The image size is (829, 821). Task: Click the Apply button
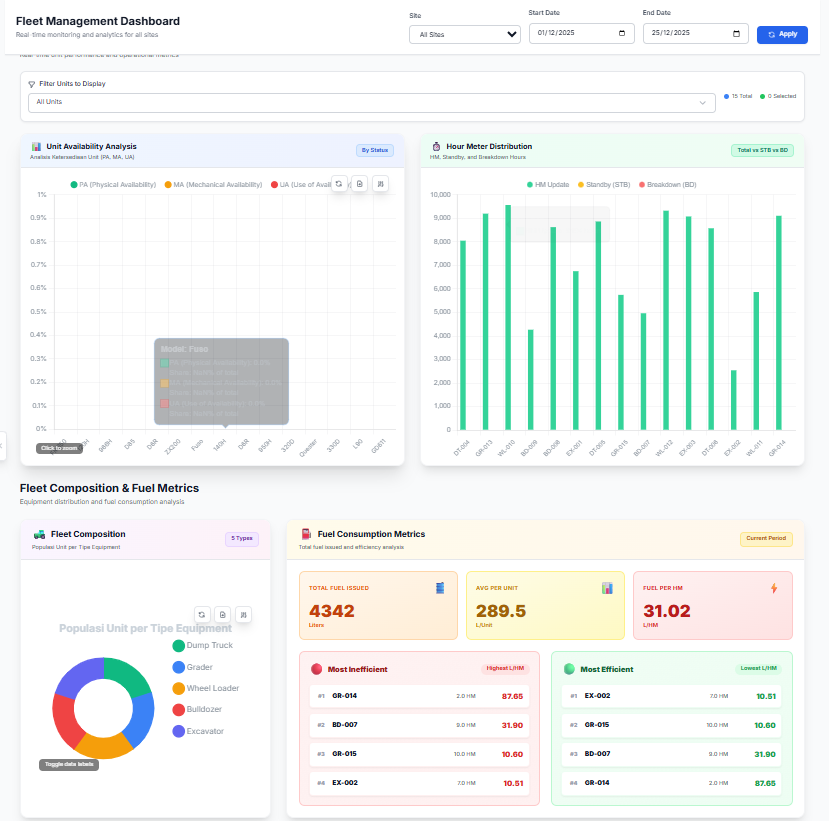pos(782,34)
